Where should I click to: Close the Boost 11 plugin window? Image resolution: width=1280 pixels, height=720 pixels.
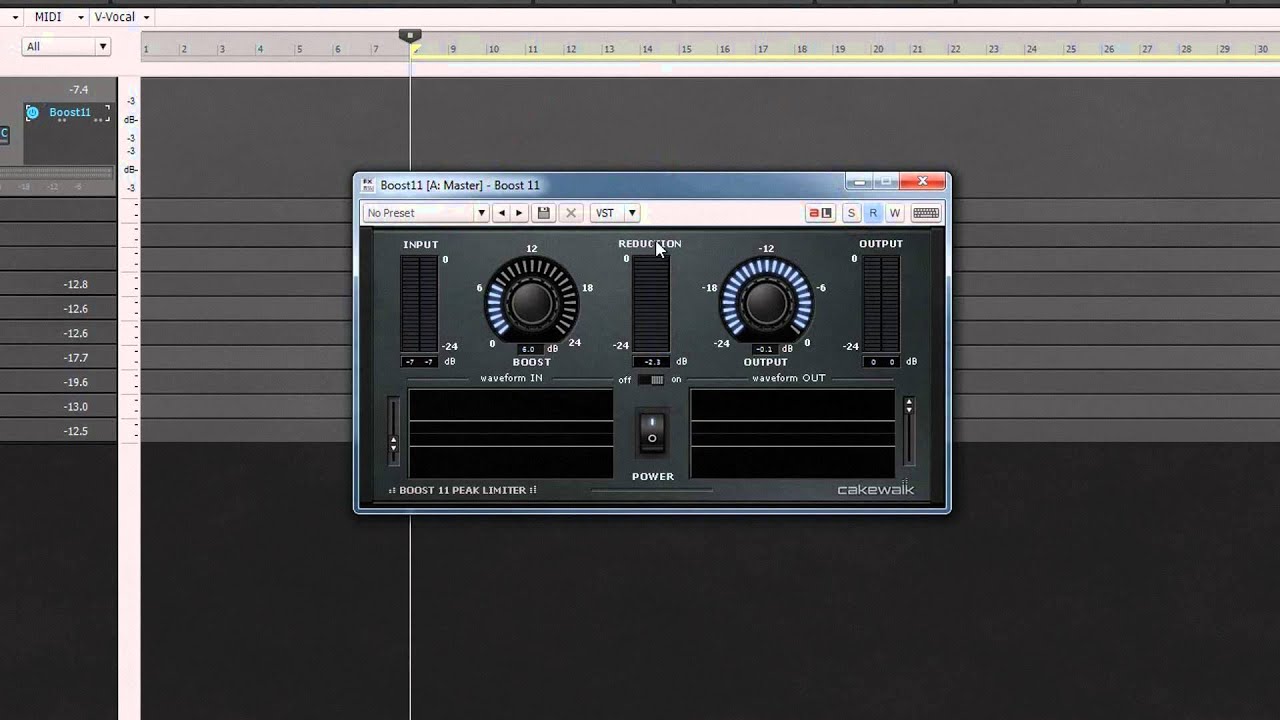point(922,182)
